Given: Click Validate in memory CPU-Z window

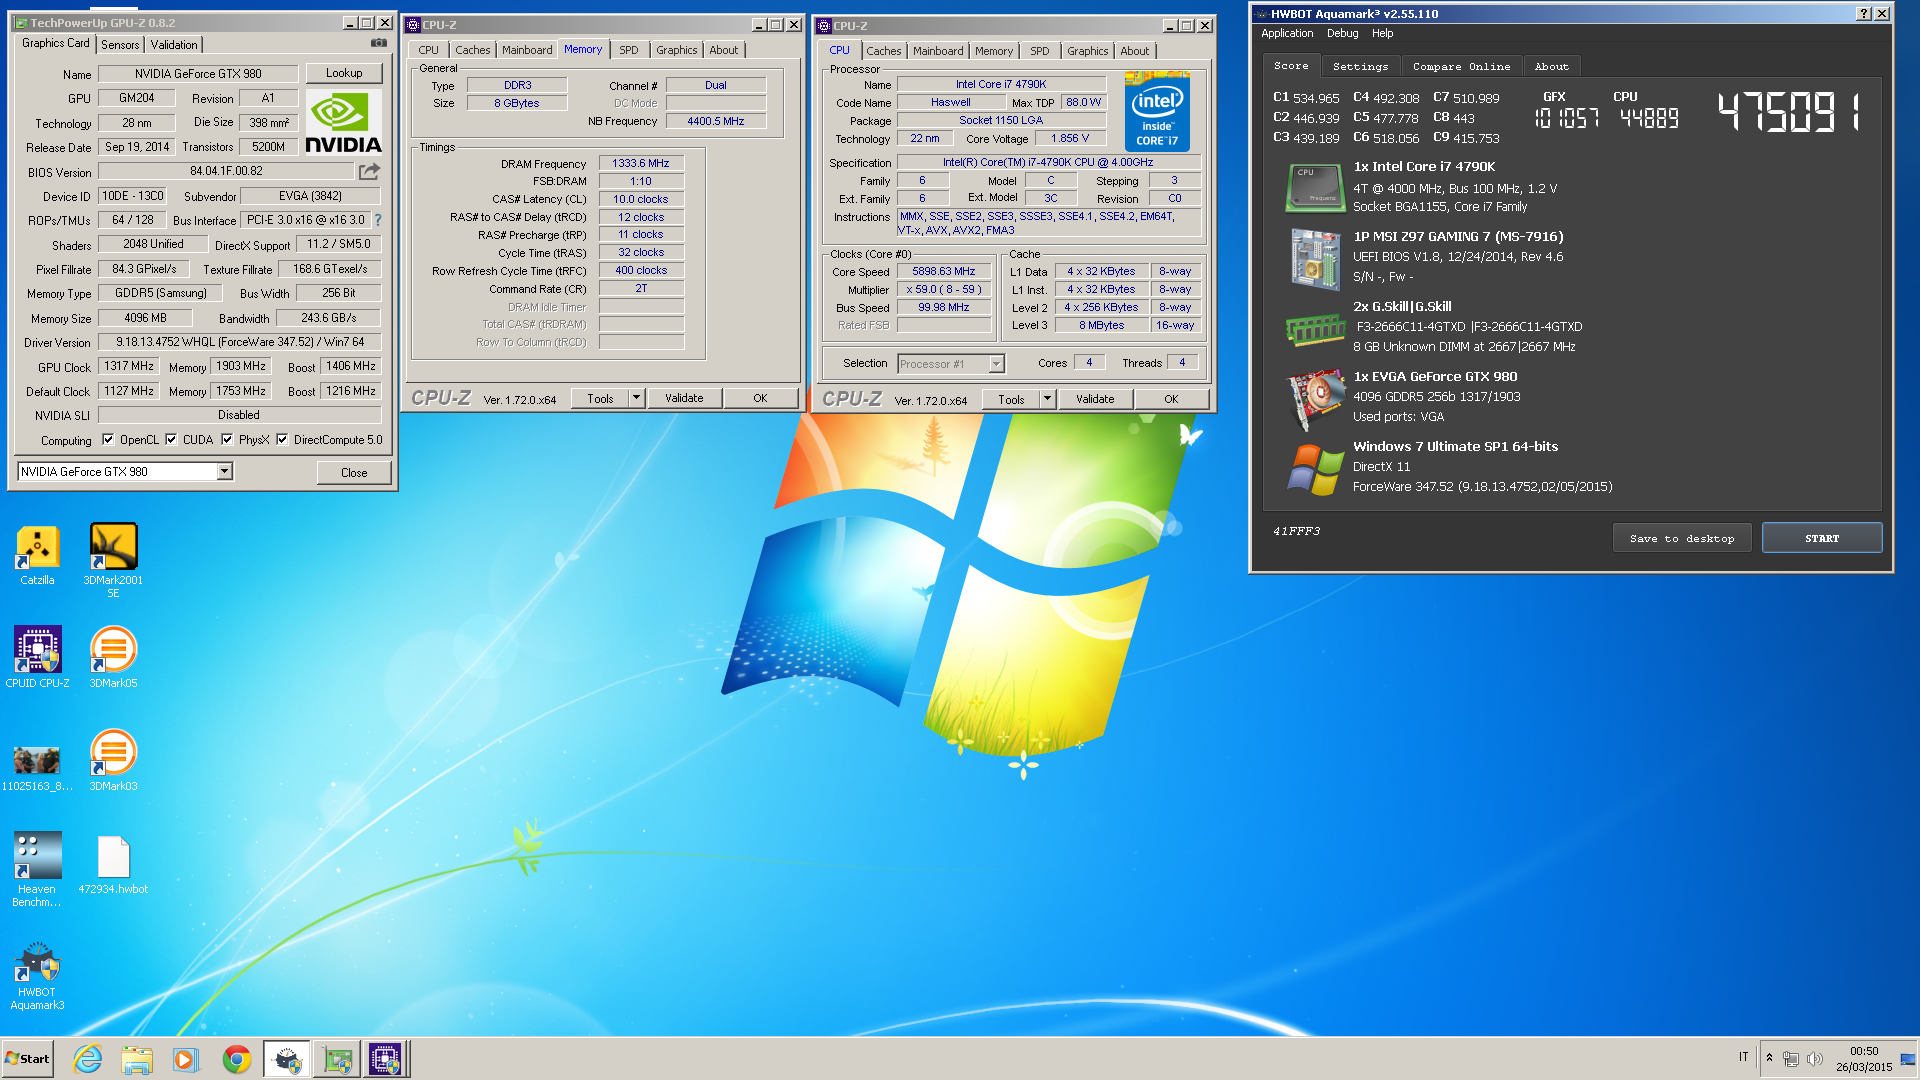Looking at the screenshot, I should pyautogui.click(x=684, y=398).
